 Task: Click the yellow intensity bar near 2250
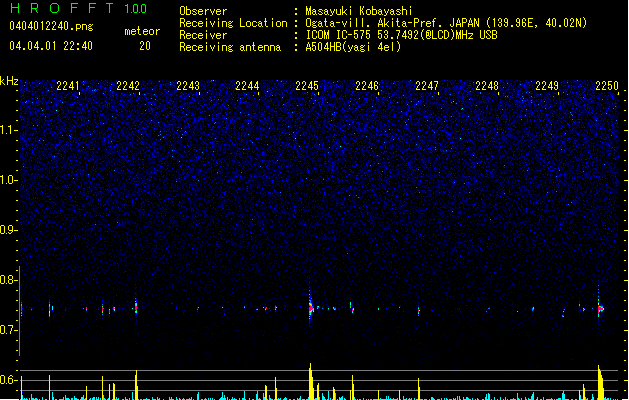600,382
